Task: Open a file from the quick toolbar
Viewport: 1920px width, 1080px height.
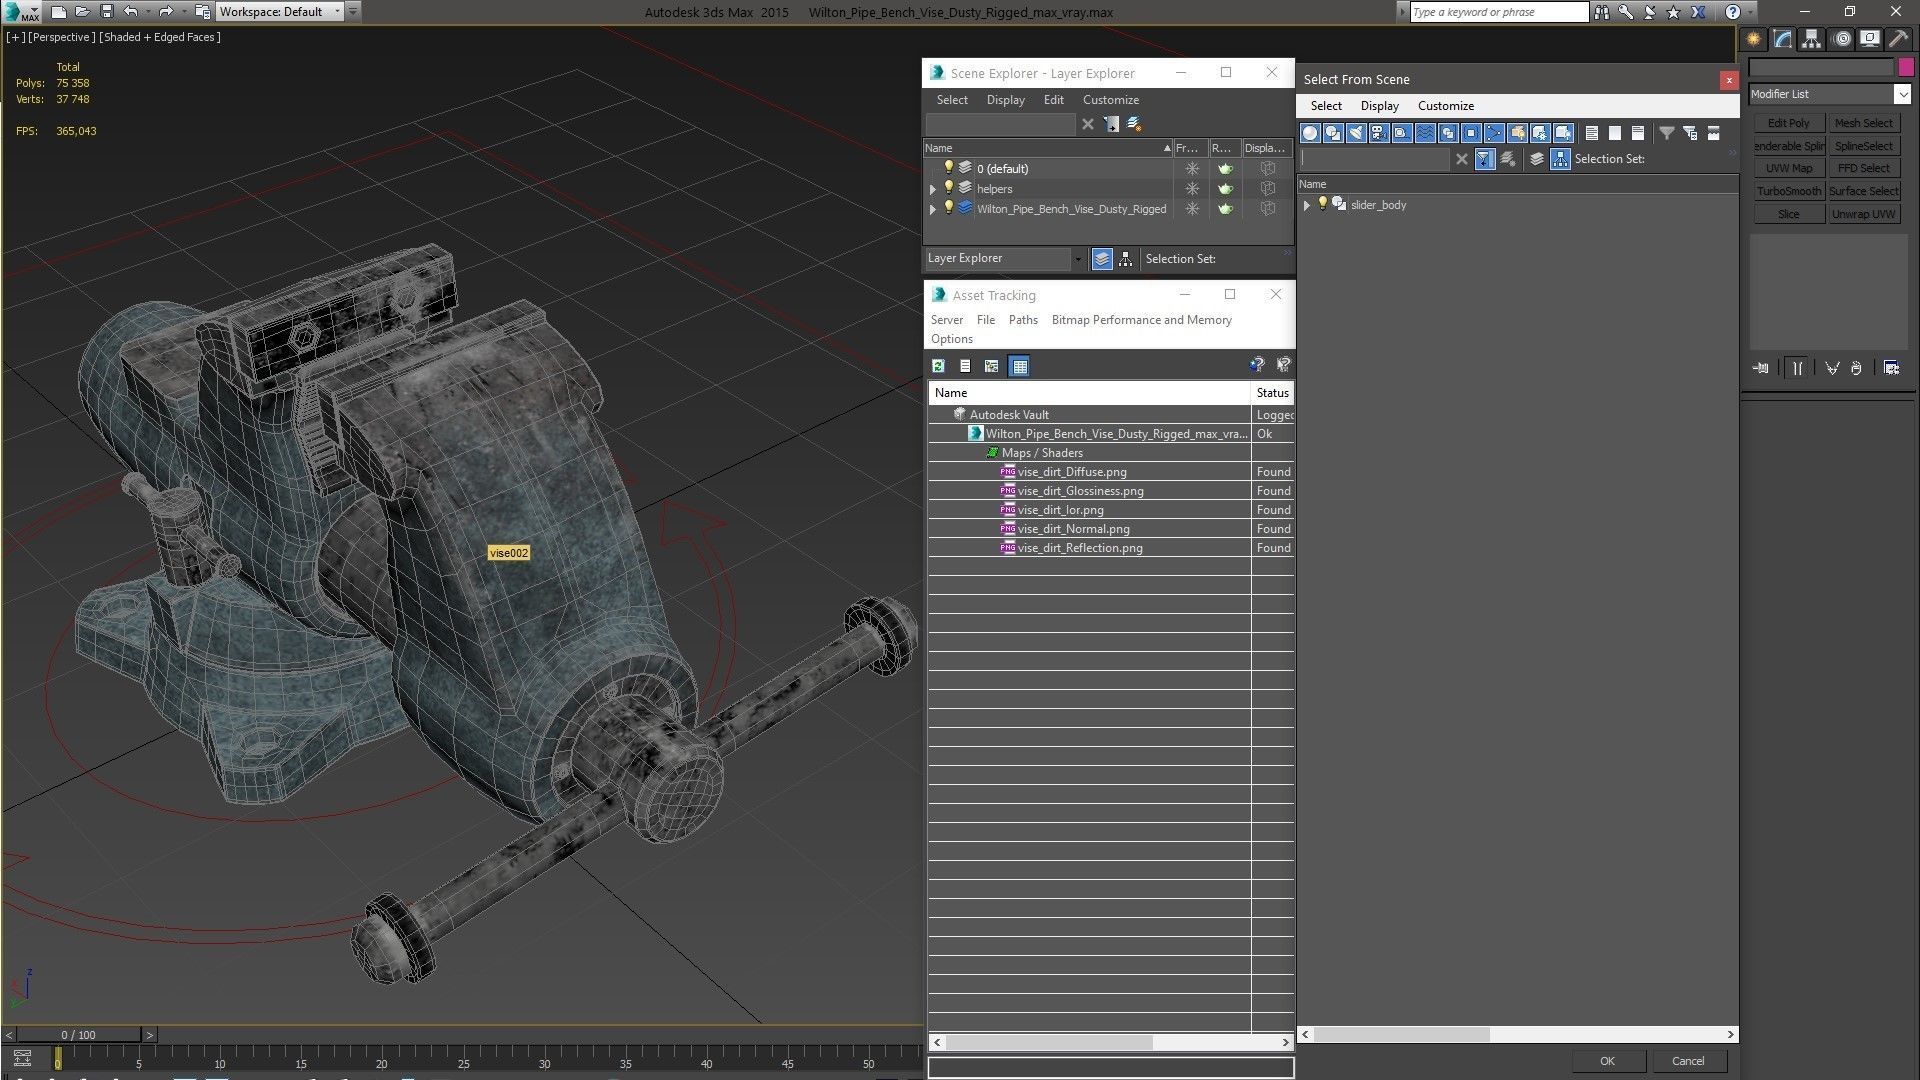Action: [82, 12]
